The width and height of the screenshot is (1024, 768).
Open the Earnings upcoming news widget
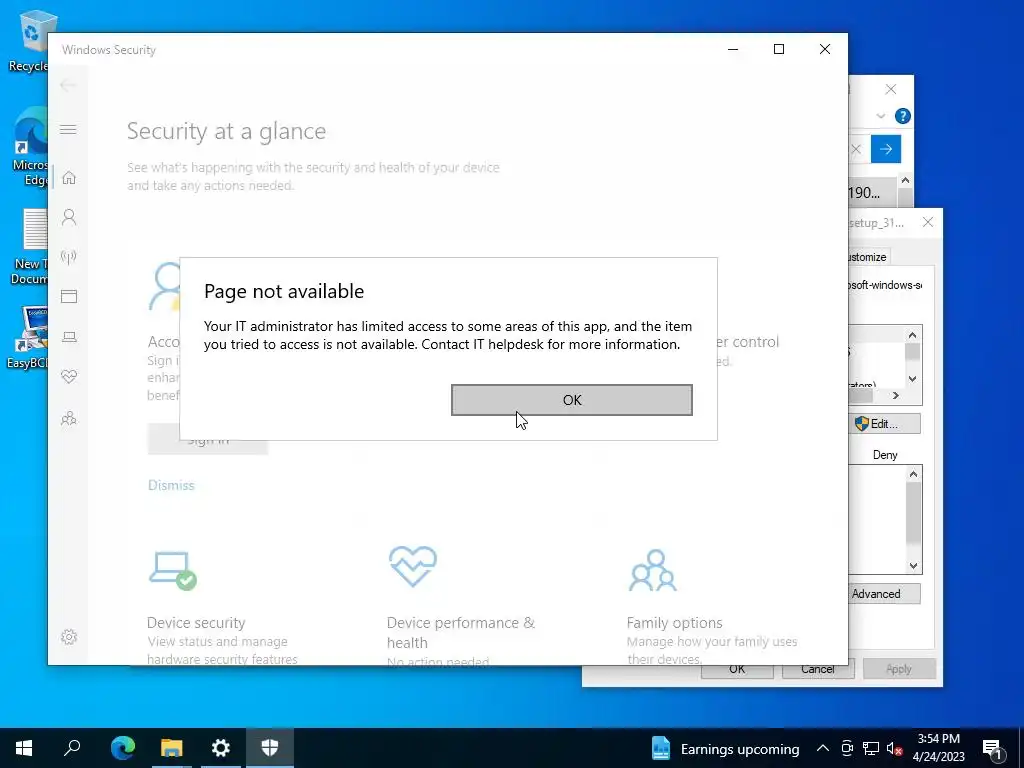point(725,748)
